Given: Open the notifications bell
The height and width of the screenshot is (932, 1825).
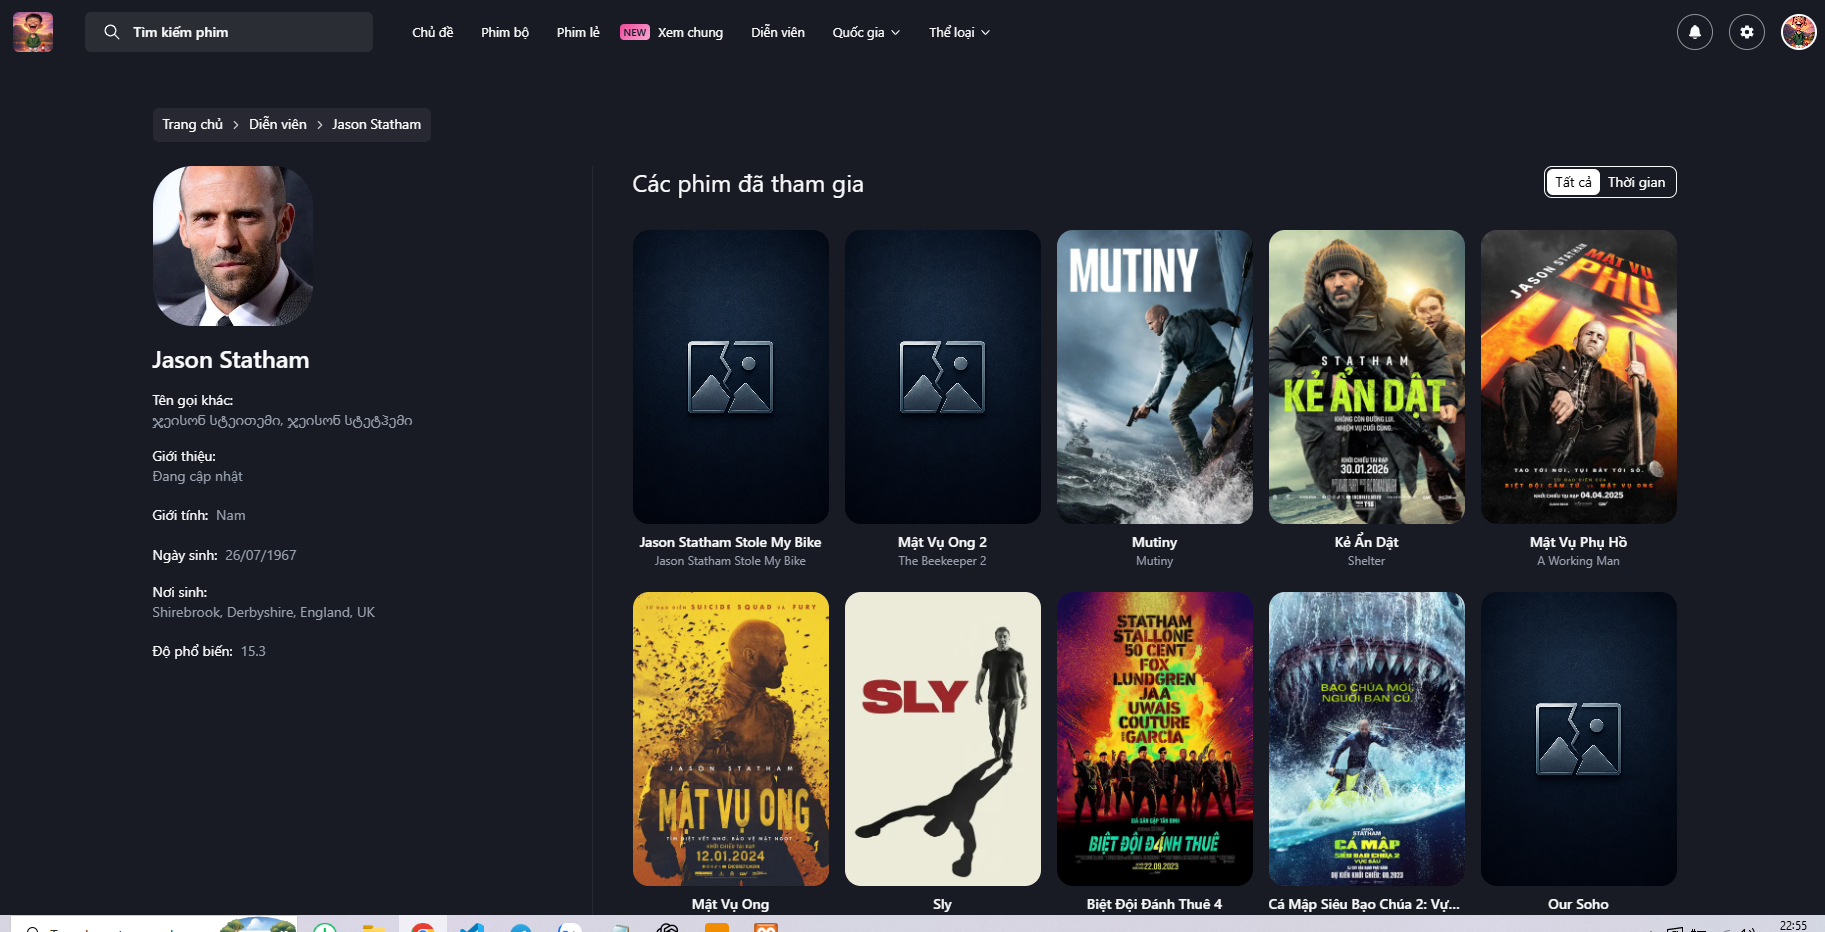Looking at the screenshot, I should tap(1695, 32).
